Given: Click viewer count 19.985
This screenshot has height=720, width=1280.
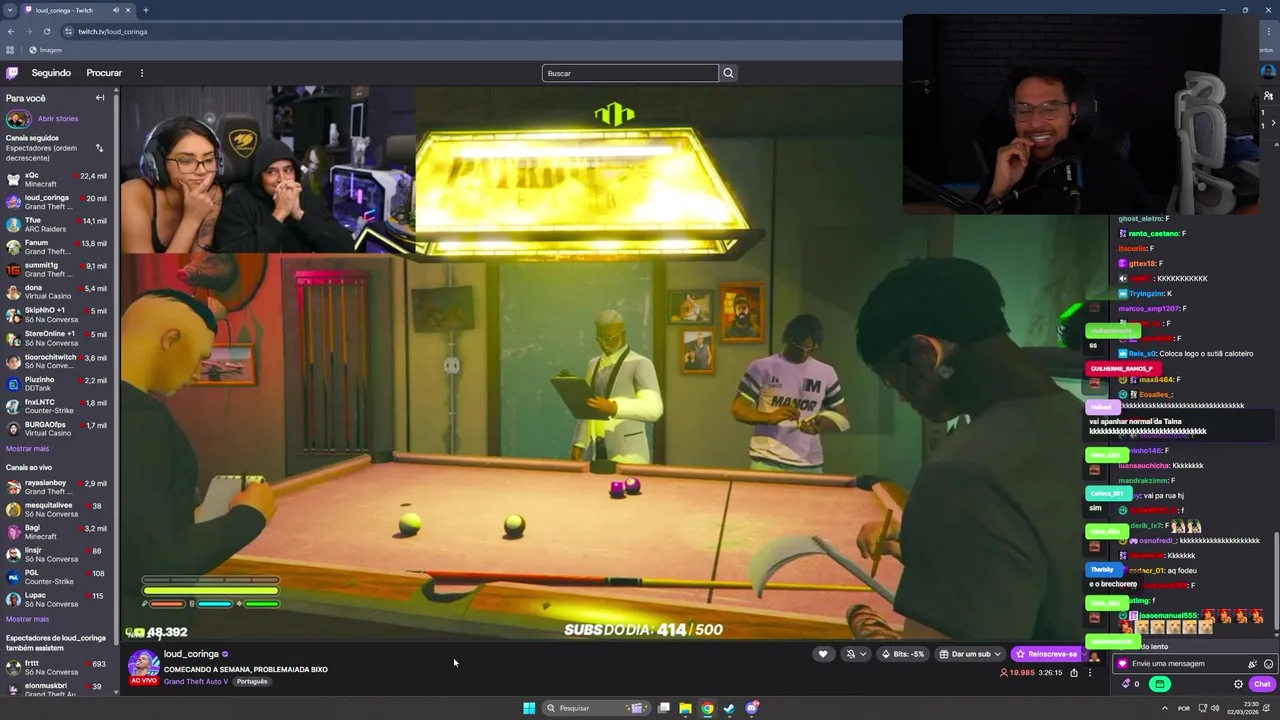Looking at the screenshot, I should pos(1018,673).
